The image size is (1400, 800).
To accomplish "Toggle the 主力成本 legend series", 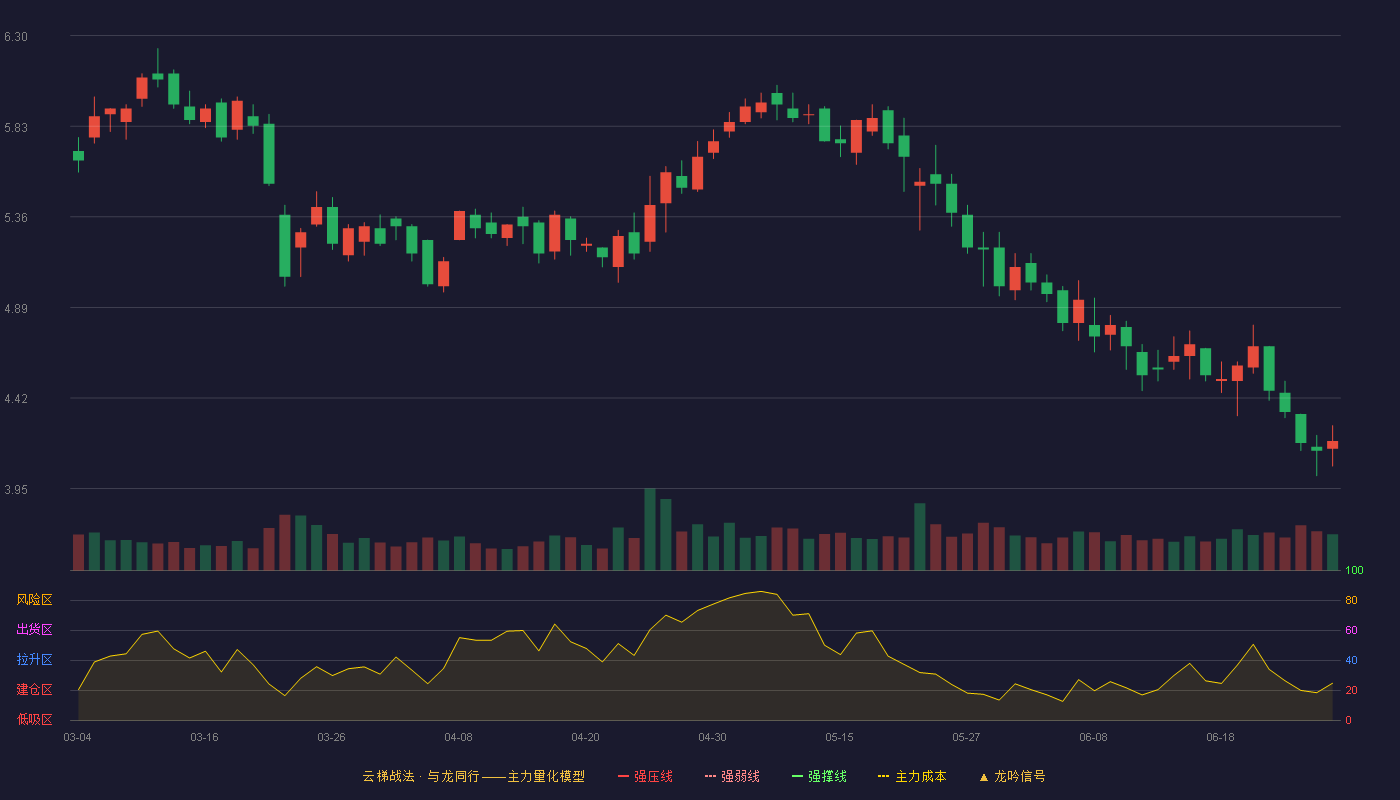I will [912, 776].
